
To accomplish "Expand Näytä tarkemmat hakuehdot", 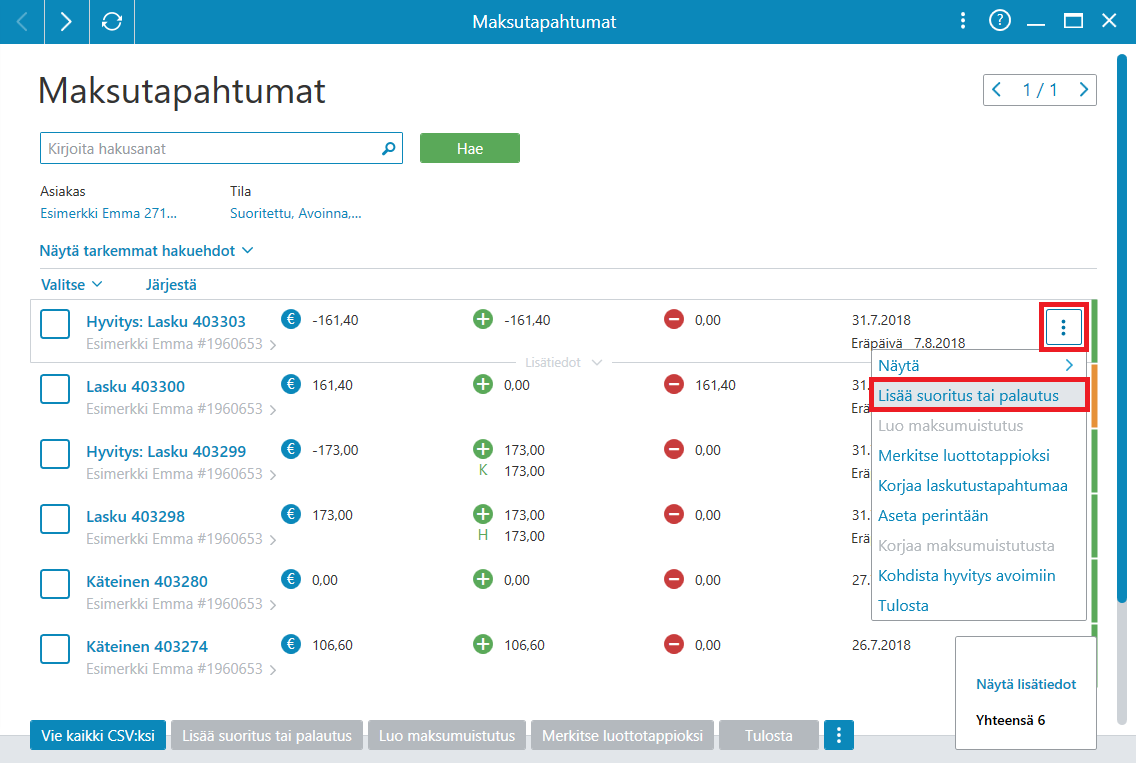I will click(146, 251).
